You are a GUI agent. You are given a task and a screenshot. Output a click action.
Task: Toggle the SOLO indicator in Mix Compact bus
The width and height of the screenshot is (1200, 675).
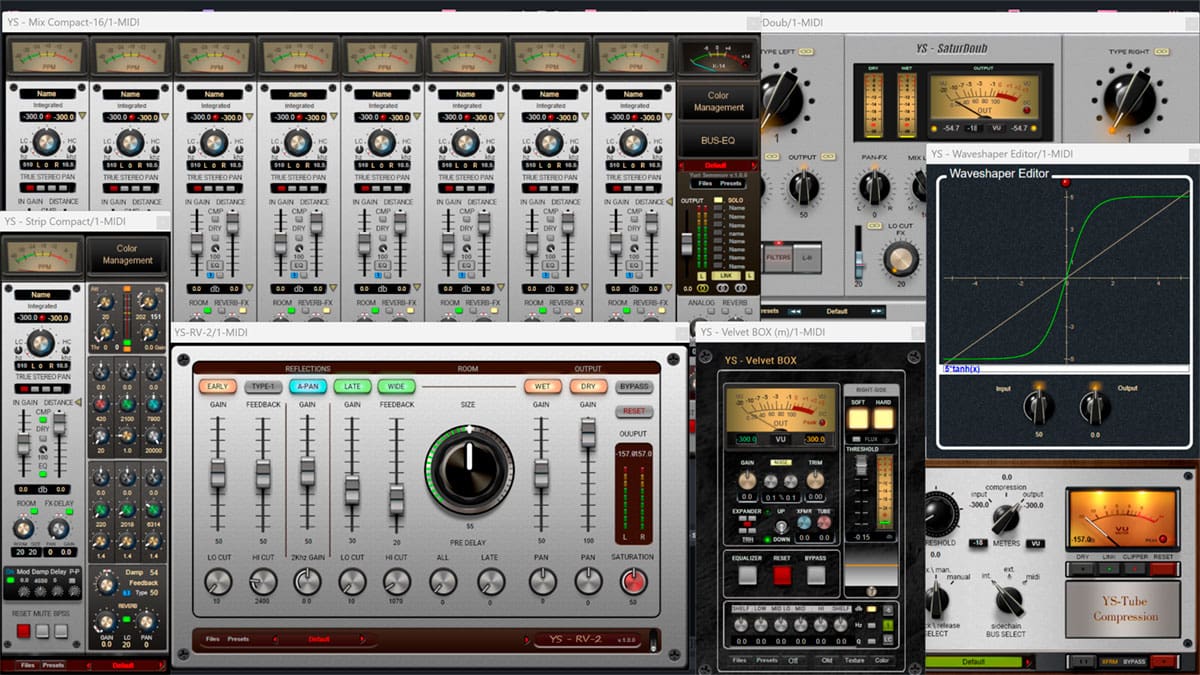(x=717, y=201)
